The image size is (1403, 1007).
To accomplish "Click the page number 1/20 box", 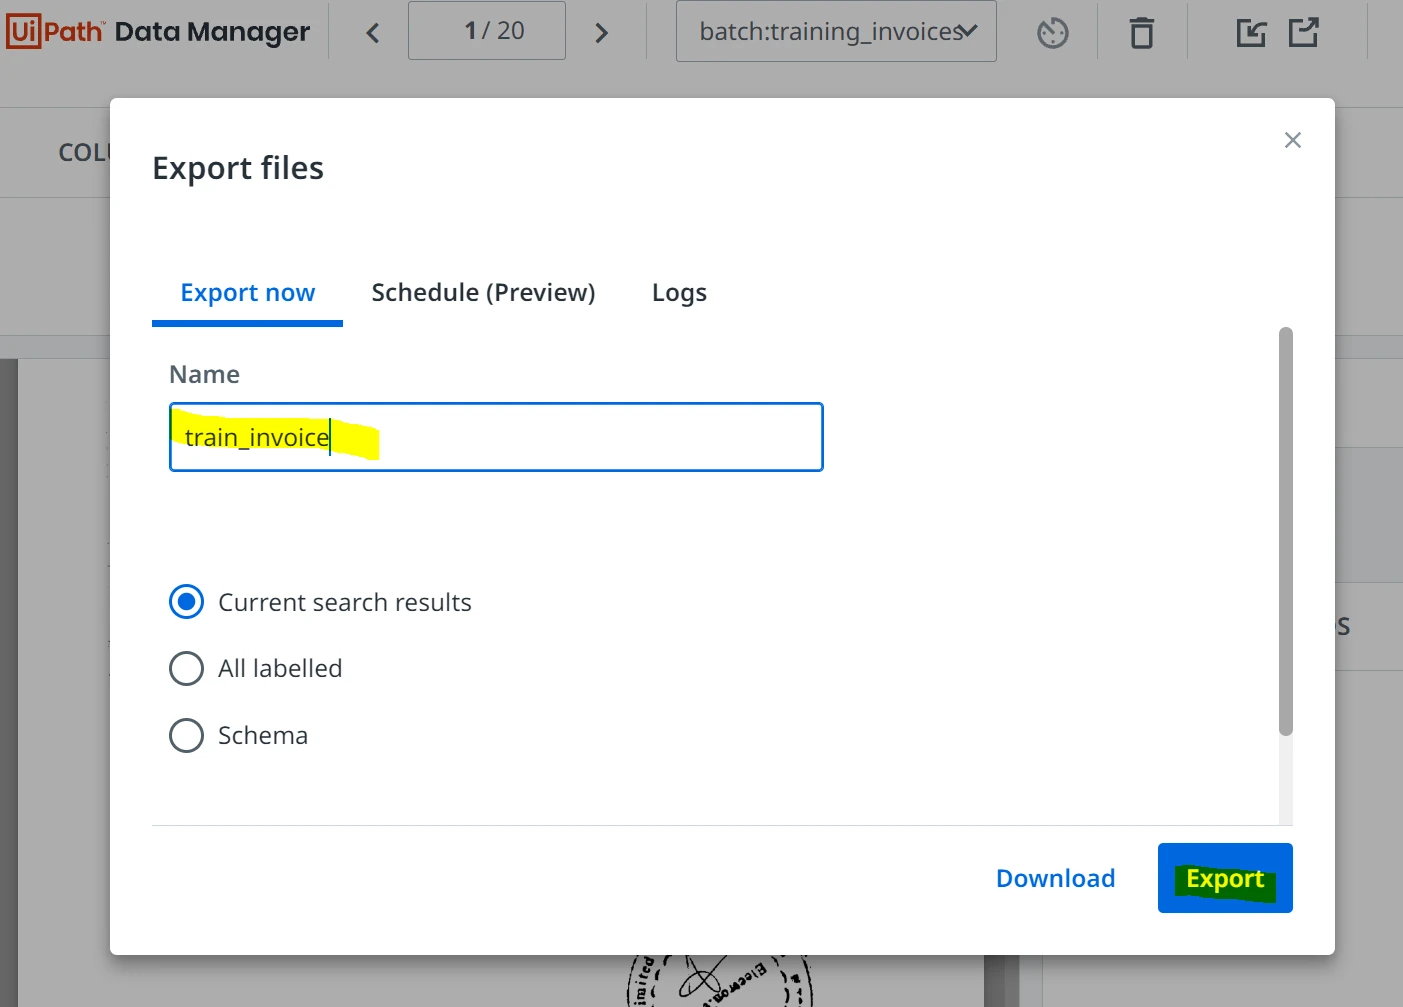I will 487,31.
